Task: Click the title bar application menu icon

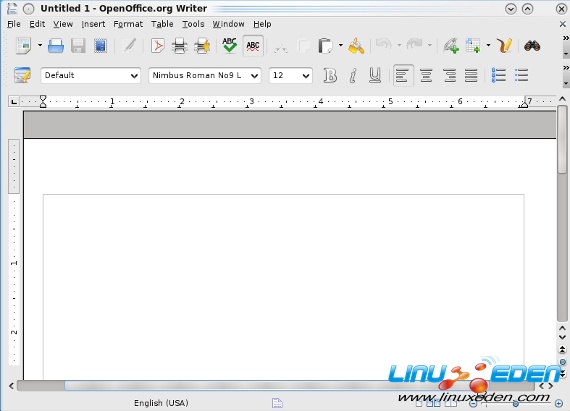Action: (x=12, y=8)
